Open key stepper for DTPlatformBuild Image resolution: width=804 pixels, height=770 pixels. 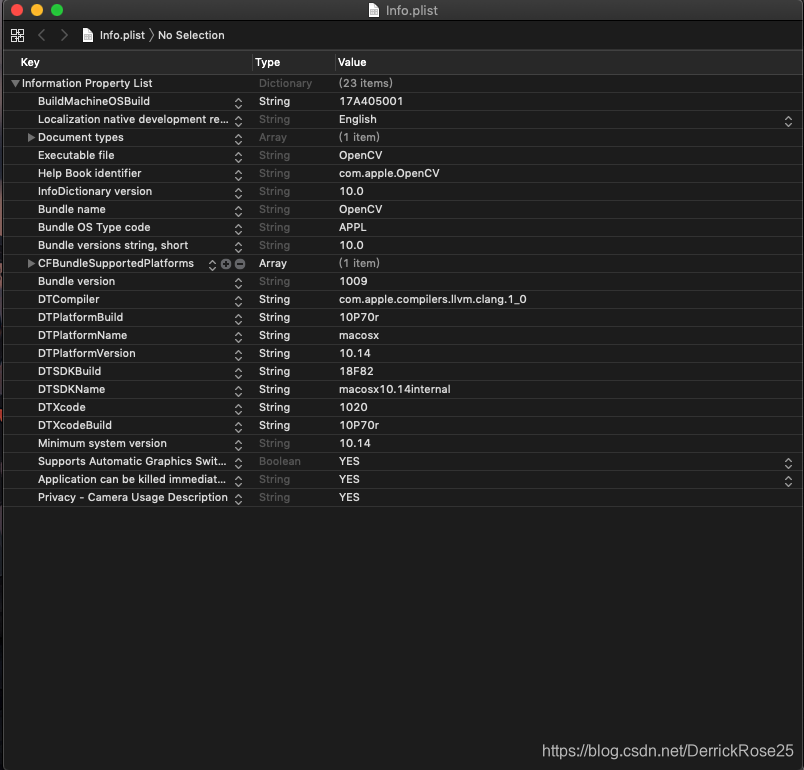pos(238,319)
